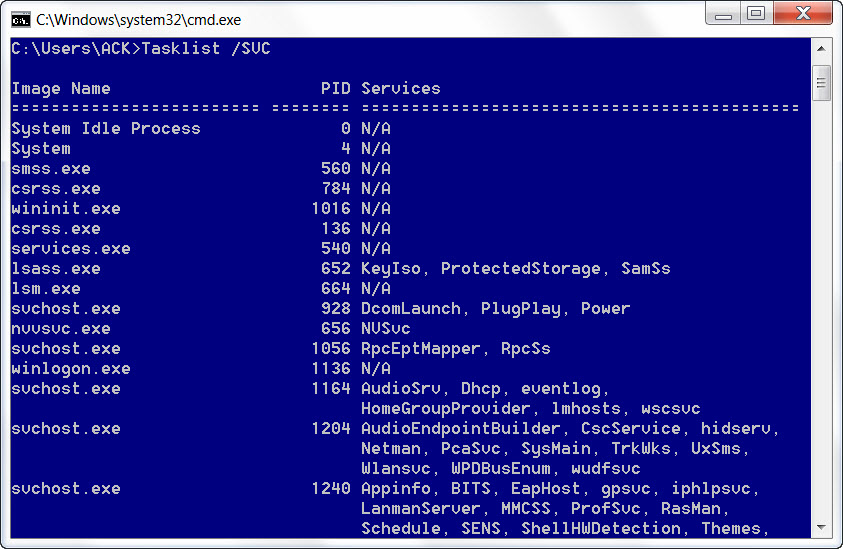
Task: Click the System Idle Process entry
Action: click(106, 129)
